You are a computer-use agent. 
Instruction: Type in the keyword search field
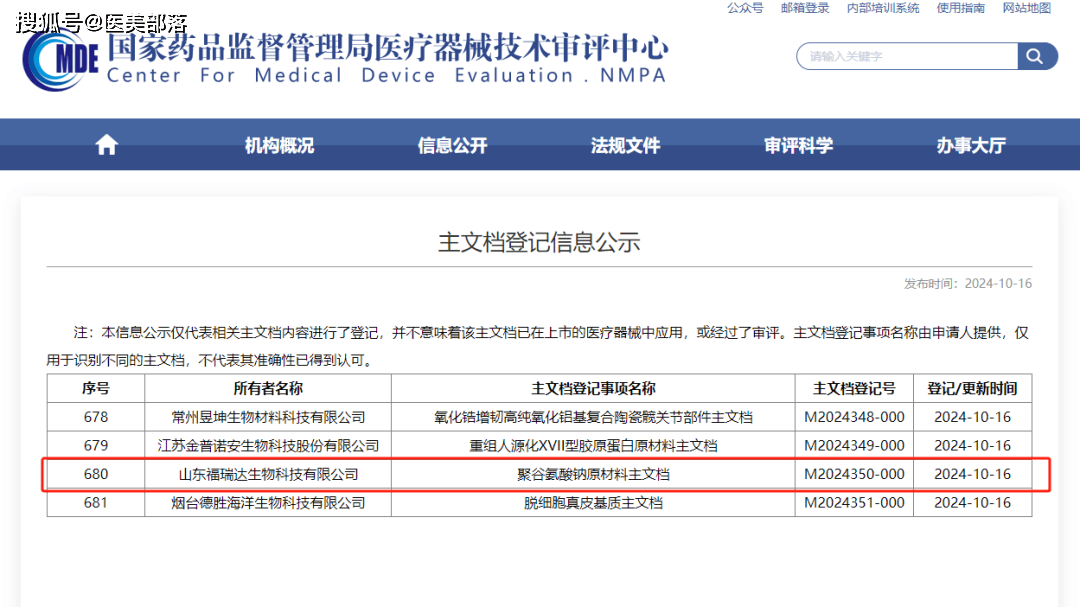(x=907, y=56)
